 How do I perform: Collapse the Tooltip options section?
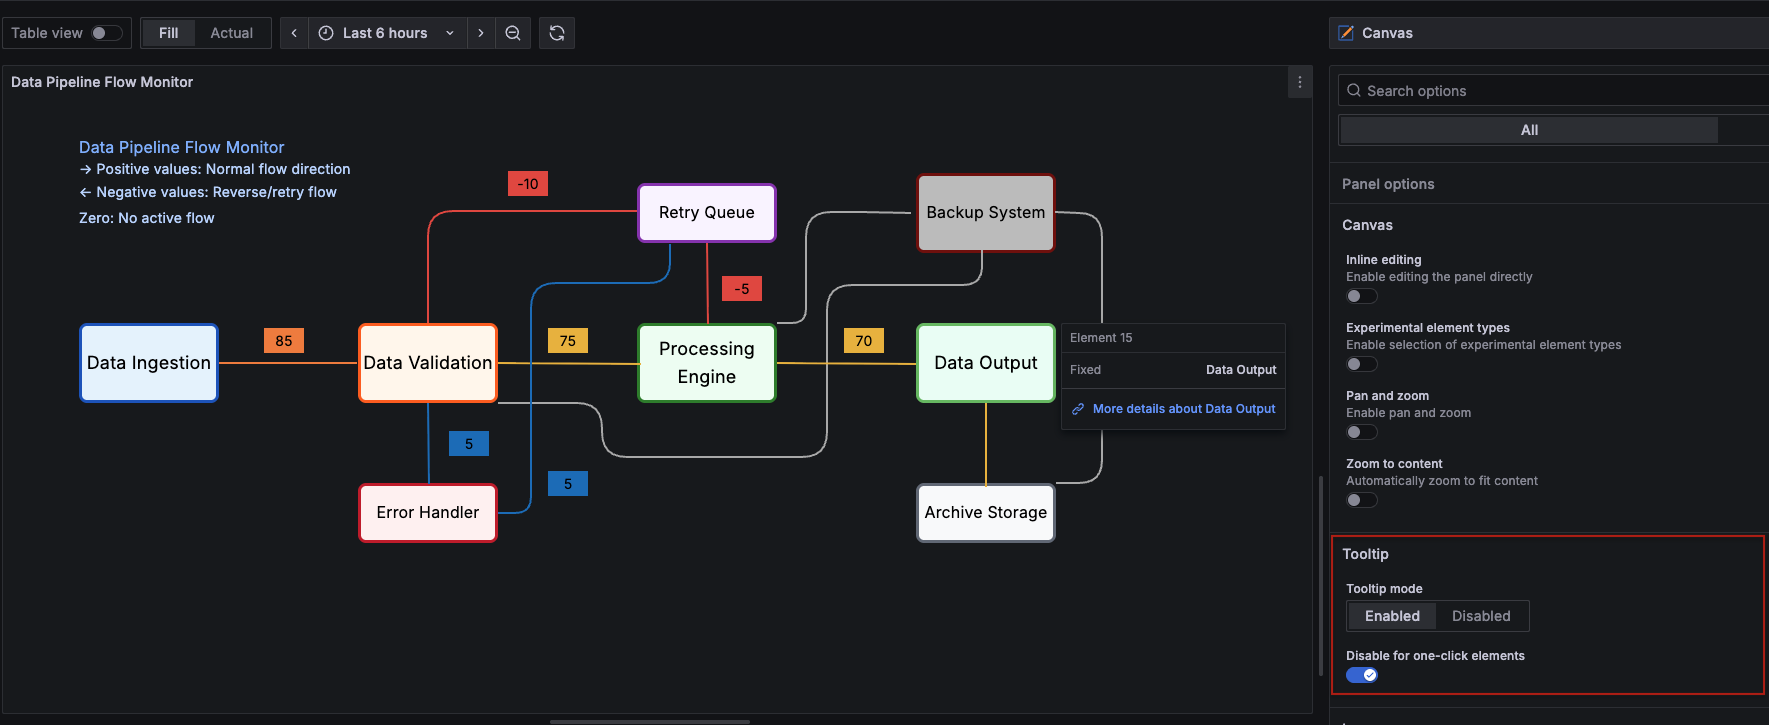1365,554
